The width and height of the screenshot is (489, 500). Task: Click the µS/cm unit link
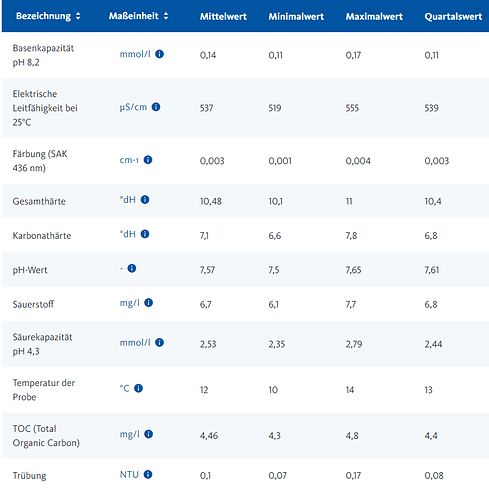[133, 107]
